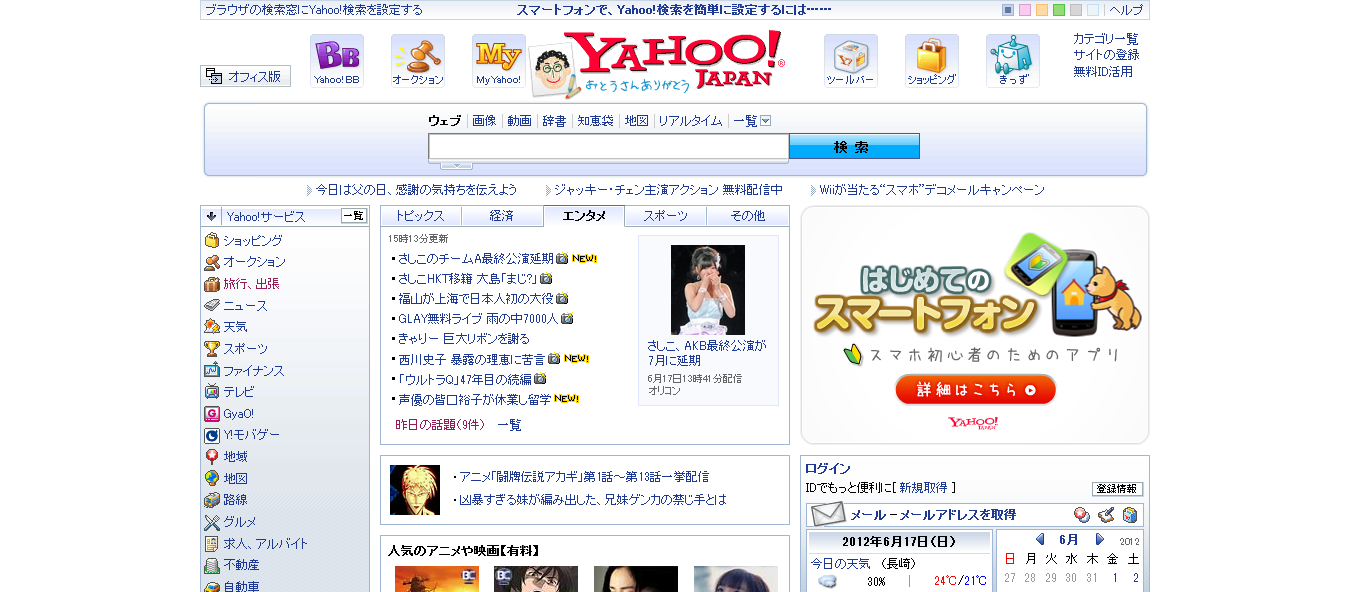Open 天気 in the services sidebar
The width and height of the screenshot is (1349, 592).
click(x=235, y=327)
